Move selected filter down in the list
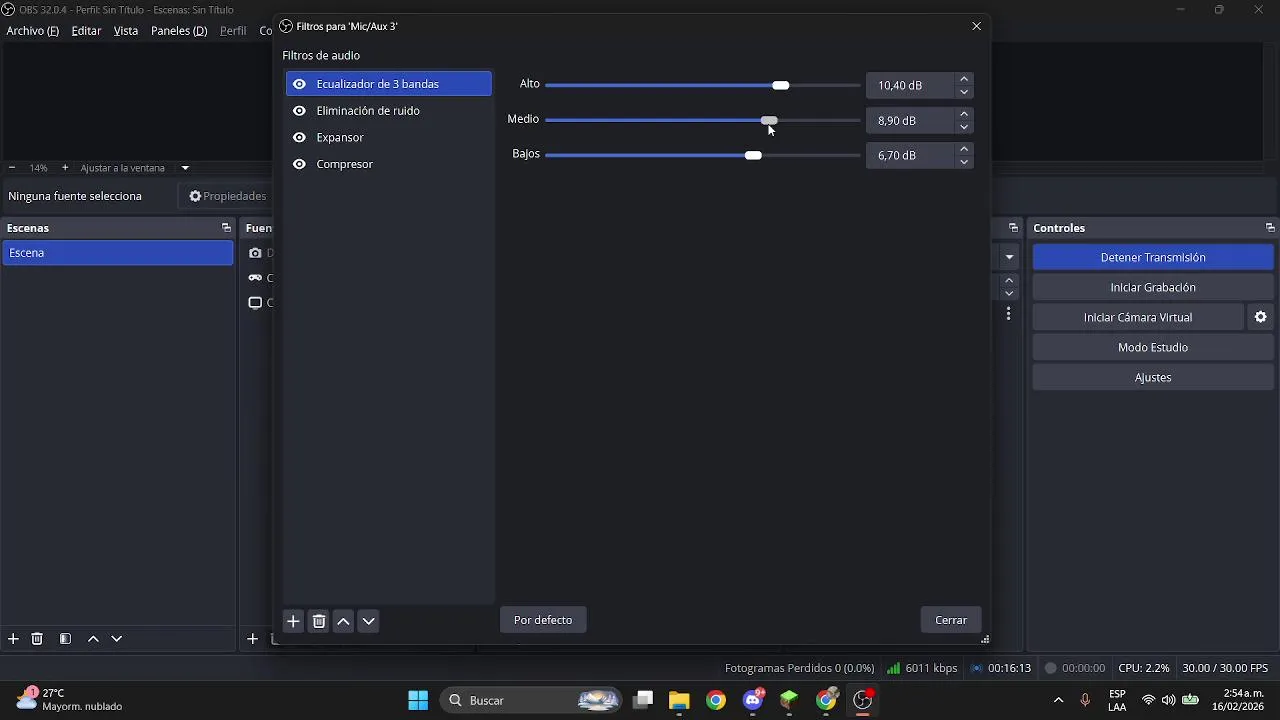 (368, 621)
